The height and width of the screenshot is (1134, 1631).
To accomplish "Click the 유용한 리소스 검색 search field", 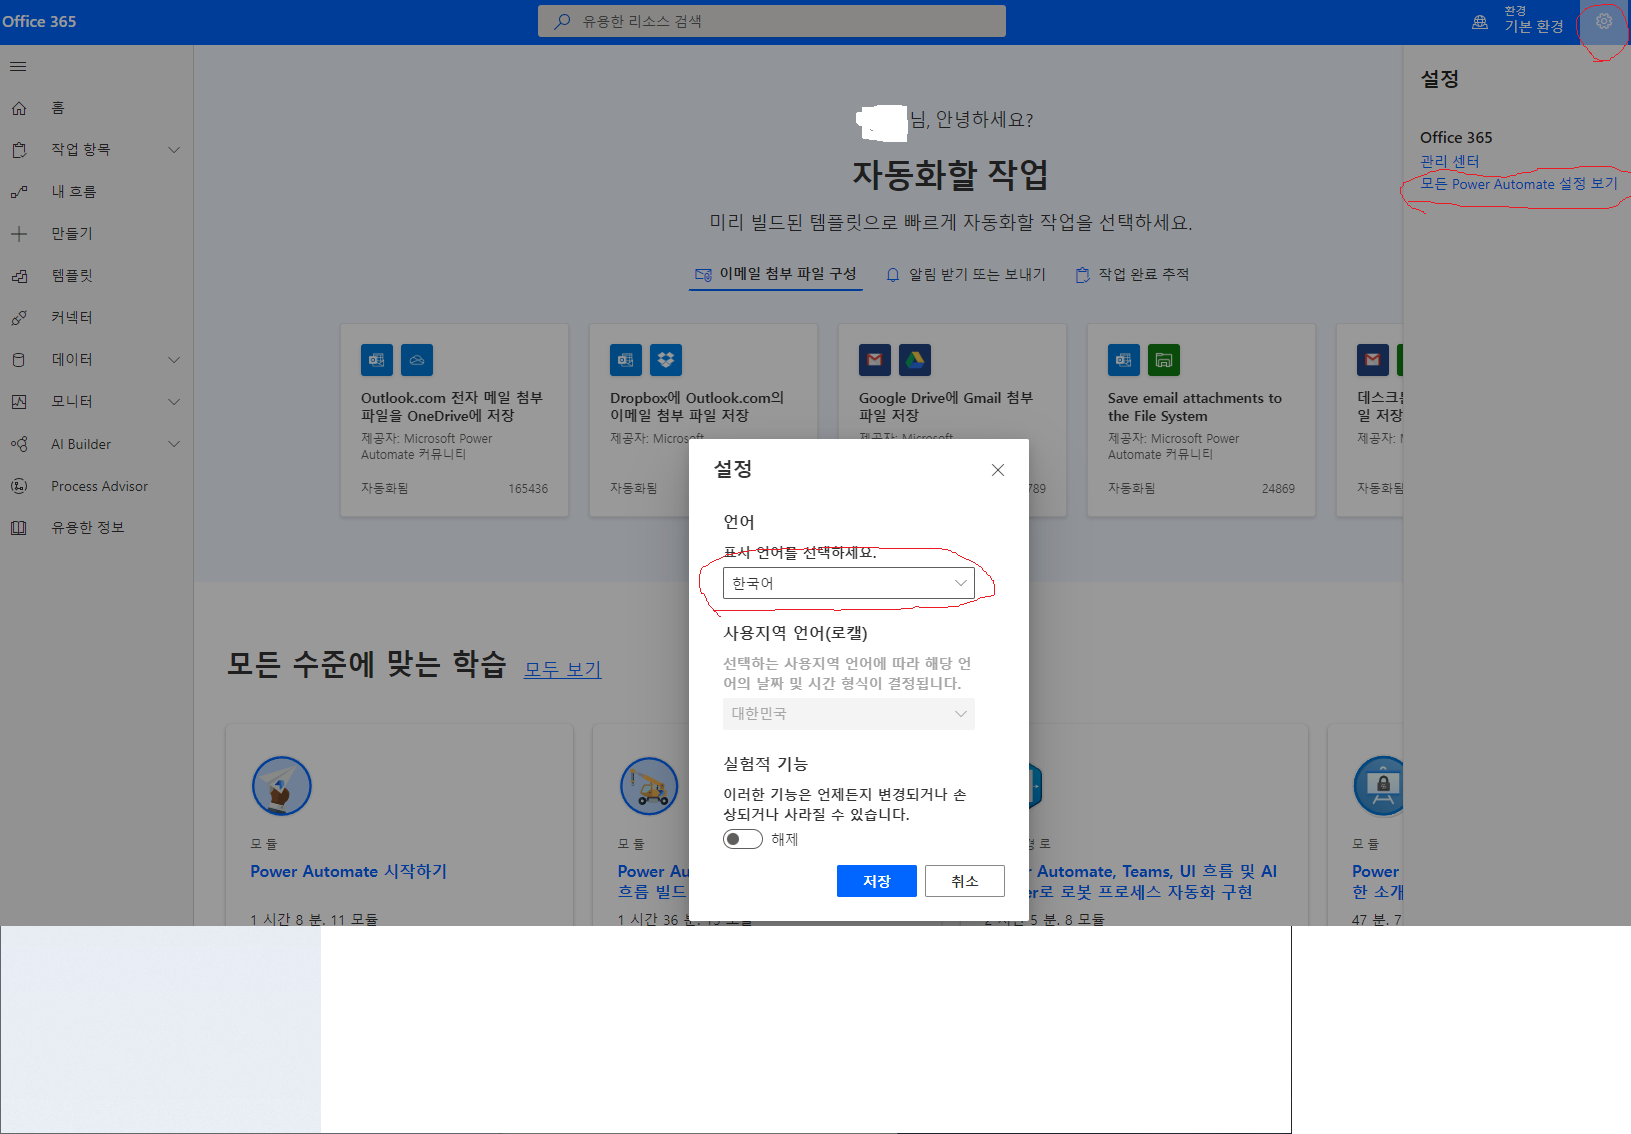I will pos(772,21).
